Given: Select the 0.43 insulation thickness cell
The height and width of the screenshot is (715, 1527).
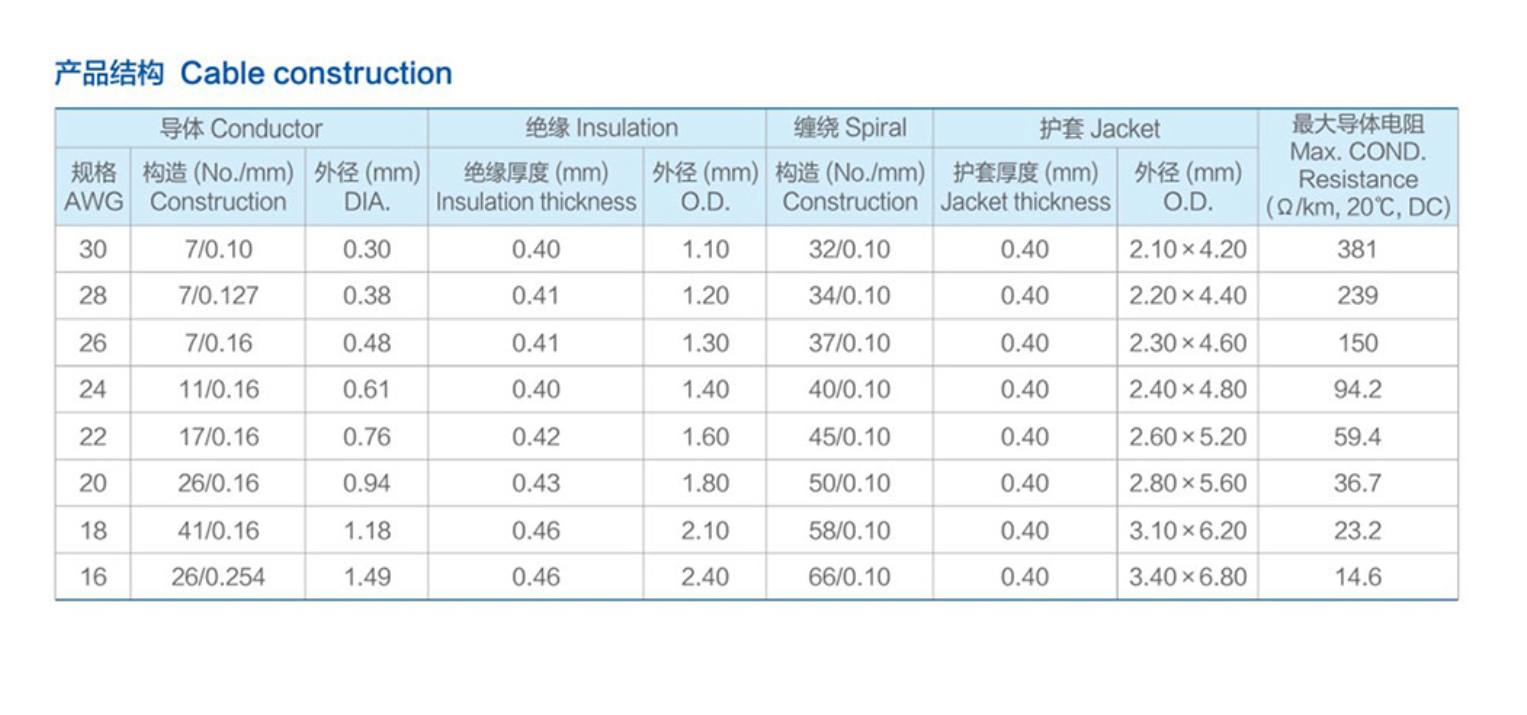Looking at the screenshot, I should tap(536, 483).
